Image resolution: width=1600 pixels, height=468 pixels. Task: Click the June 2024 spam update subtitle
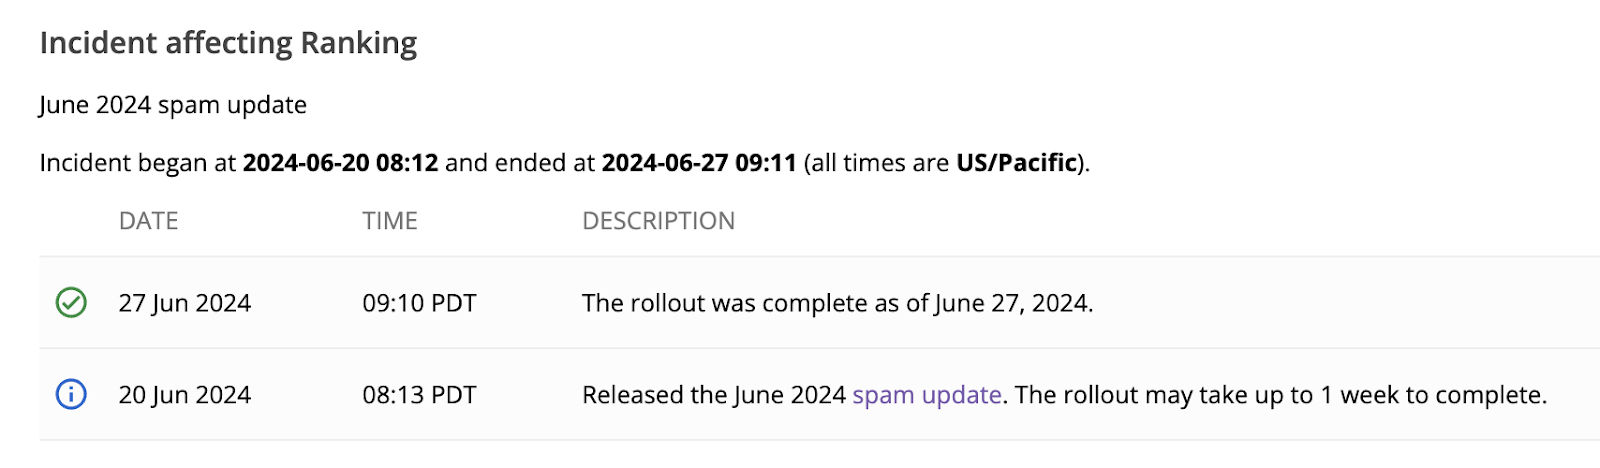click(x=173, y=105)
